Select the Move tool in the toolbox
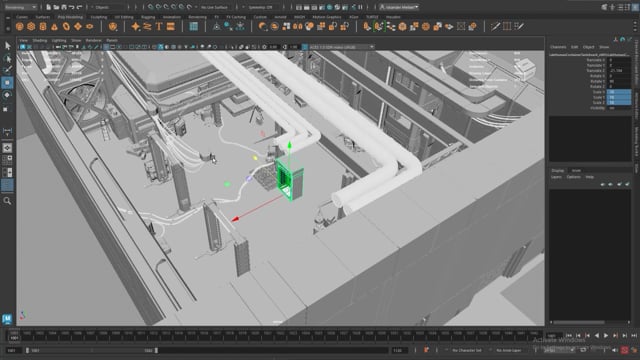Viewport: 640px width, 360px height. [x=7, y=82]
